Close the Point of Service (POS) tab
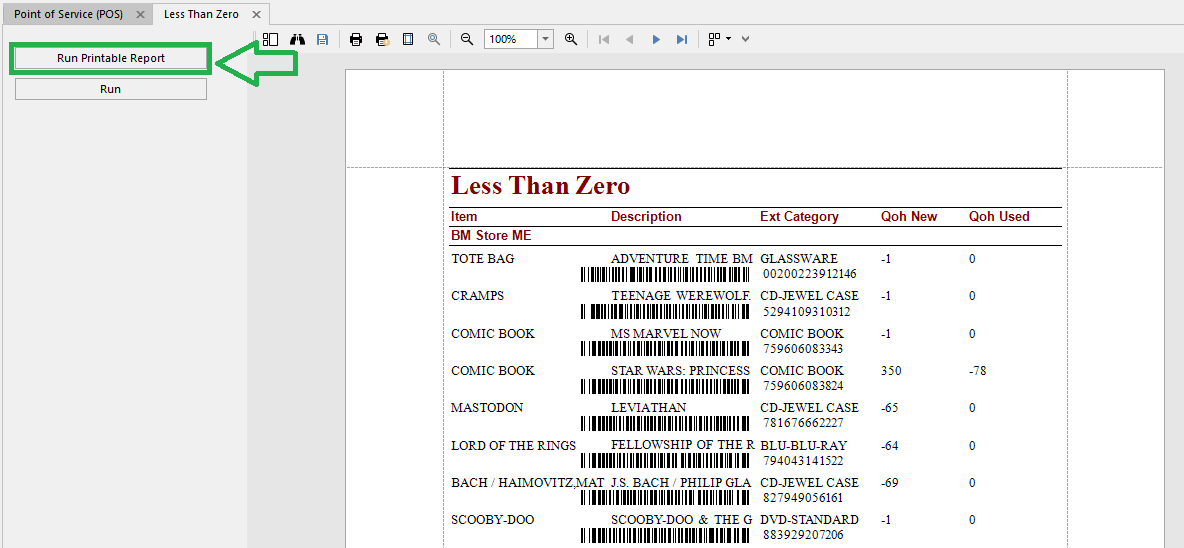This screenshot has width=1184, height=548. 140,15
